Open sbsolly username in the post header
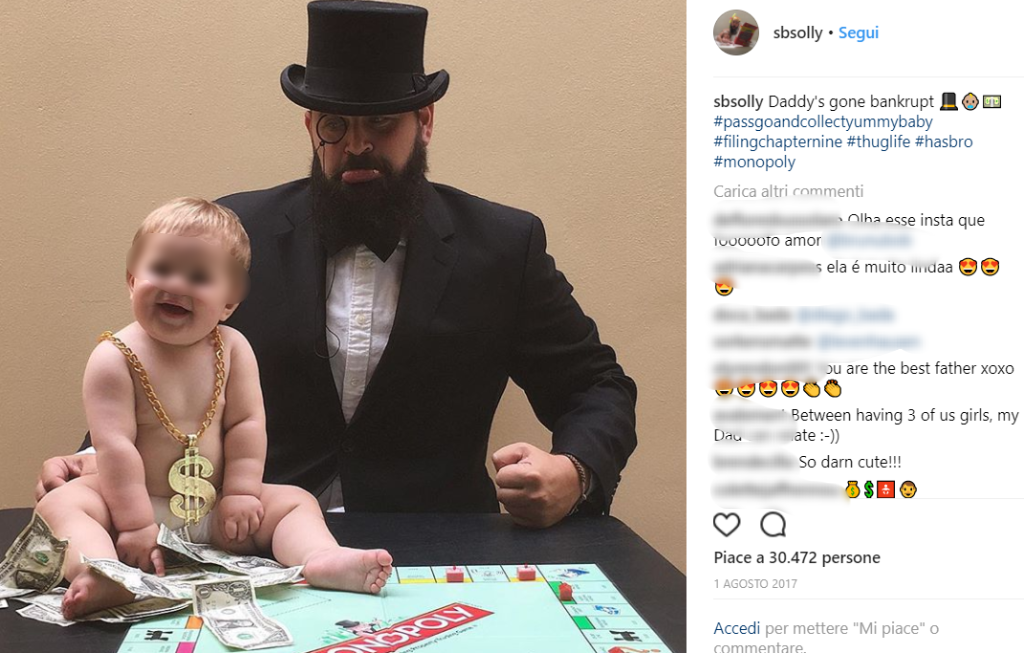The width and height of the screenshot is (1024, 653). click(797, 33)
